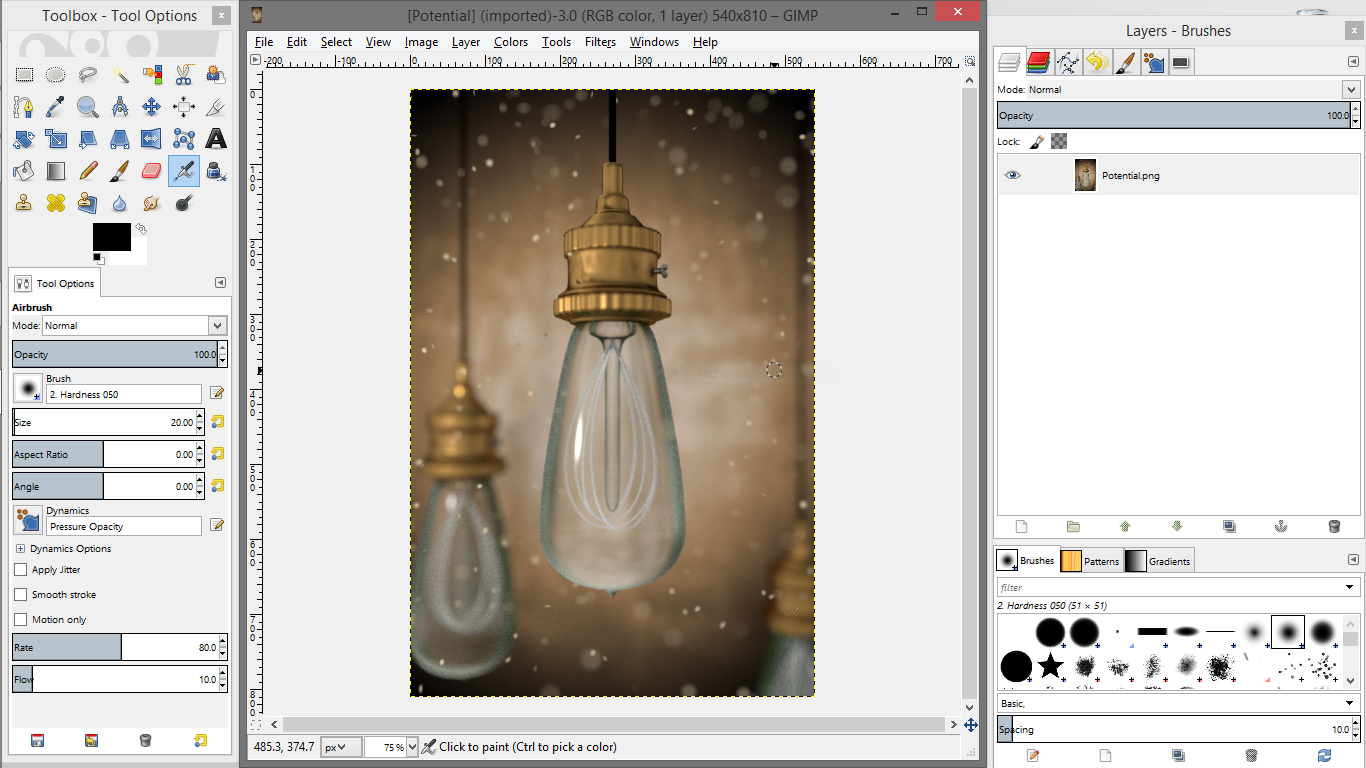This screenshot has height=768, width=1366.
Task: Switch to the Channels panel icon
Action: click(x=1036, y=61)
